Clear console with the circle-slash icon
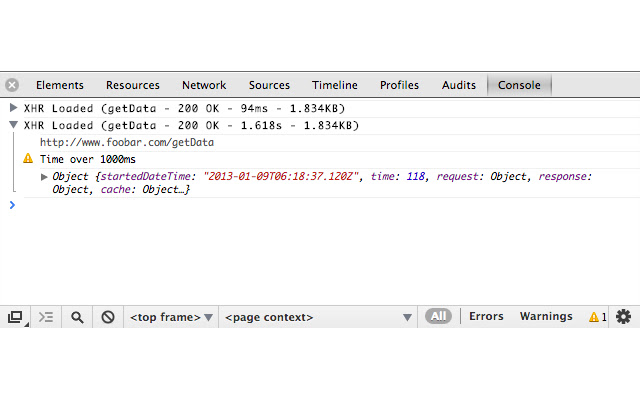The image size is (640, 400). [108, 317]
